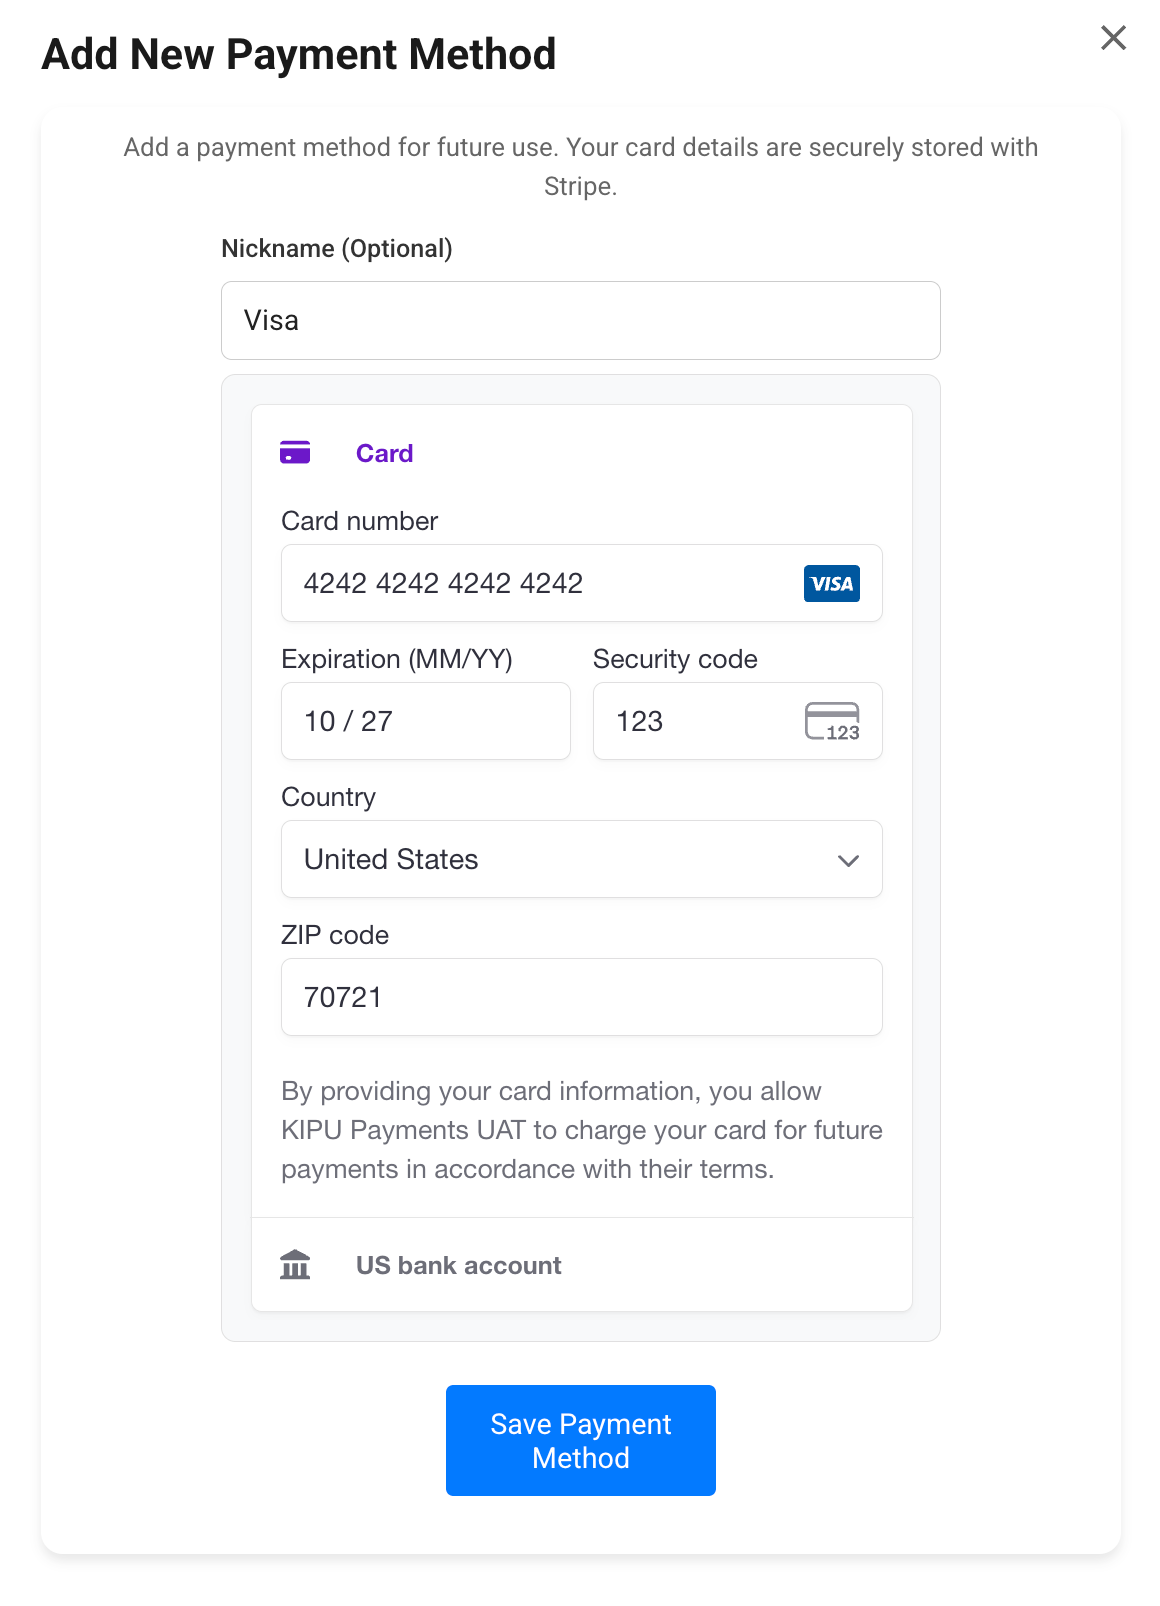Click the KIPU Payments terms disclaimer text

(580, 1130)
